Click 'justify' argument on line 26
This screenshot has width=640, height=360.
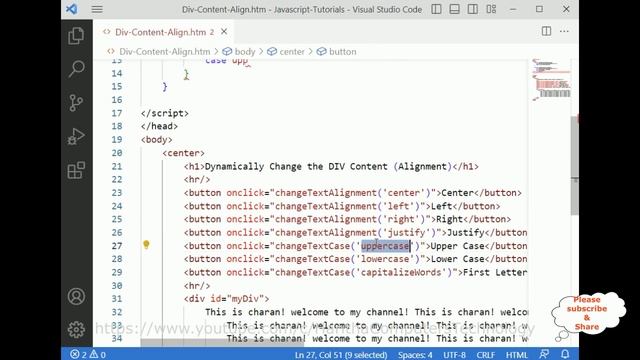coord(406,233)
